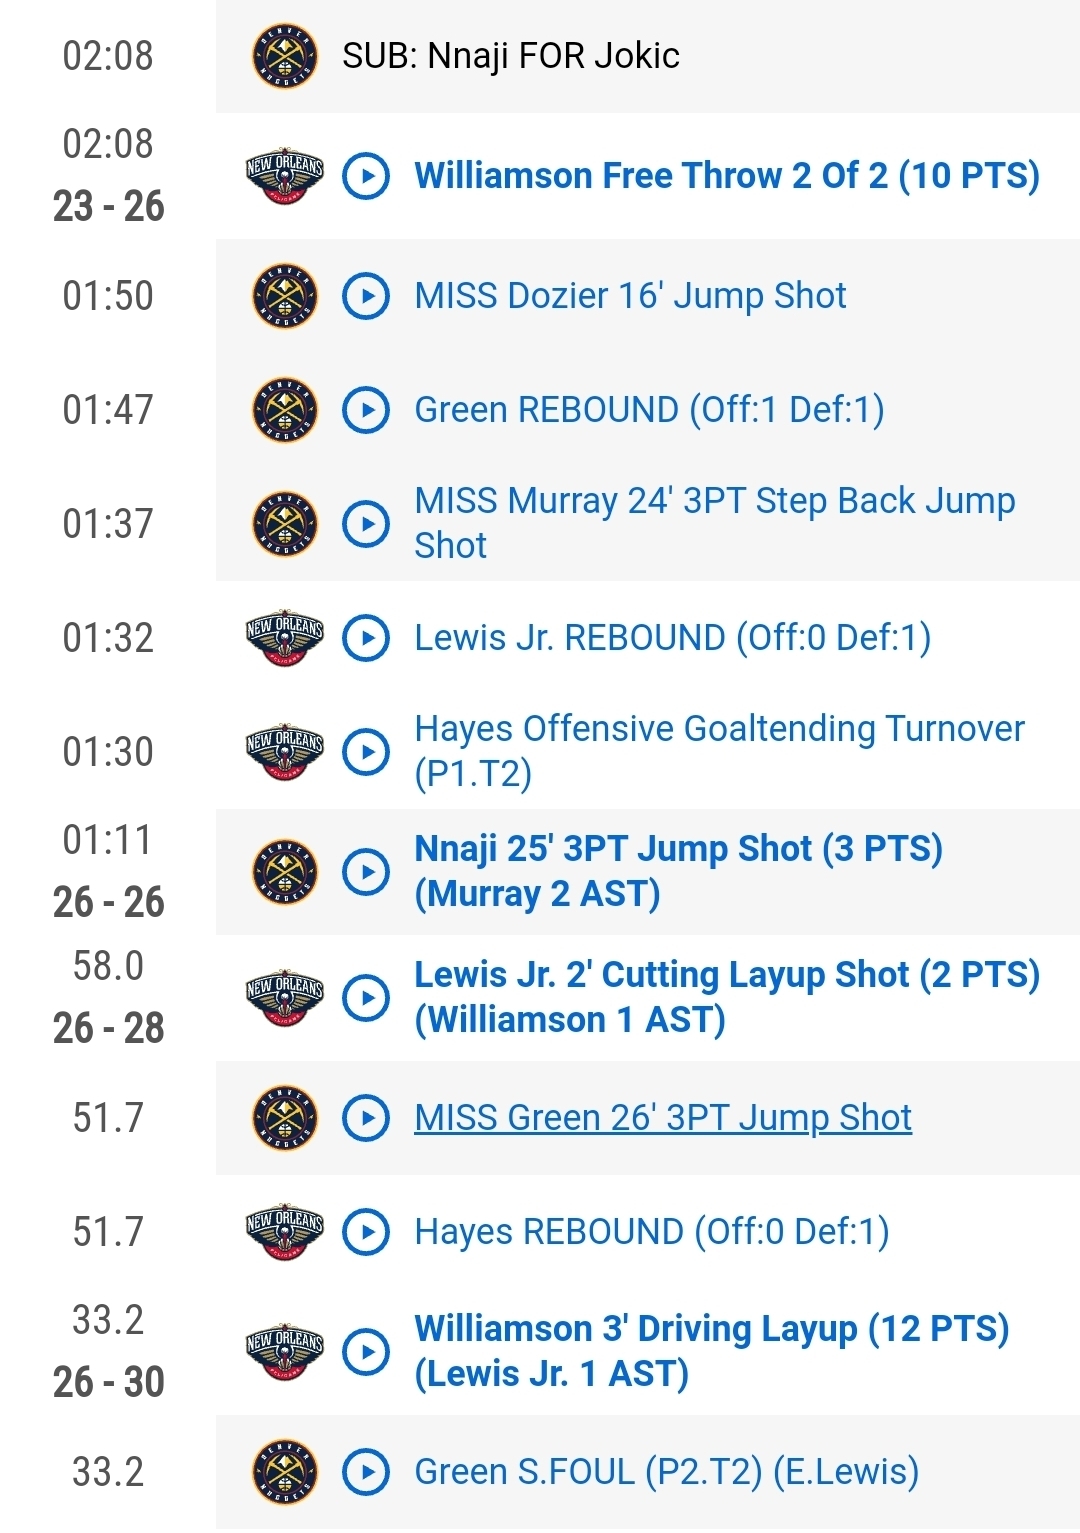
Task: Click the 26 - 30 score at 33.2
Action: 108,1382
